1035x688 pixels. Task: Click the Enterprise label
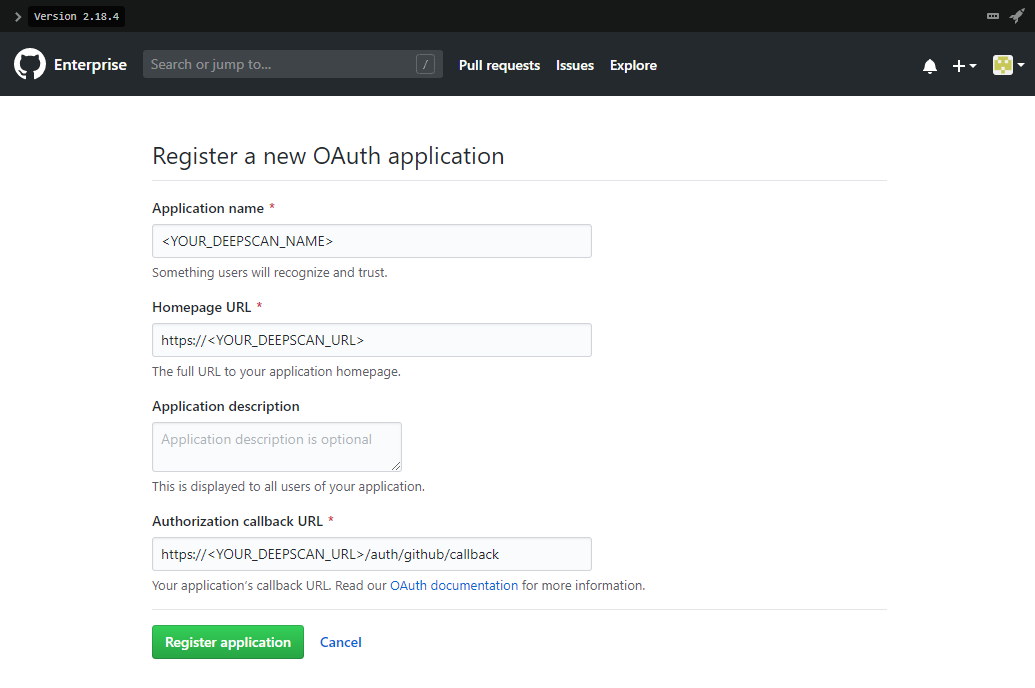coord(90,65)
